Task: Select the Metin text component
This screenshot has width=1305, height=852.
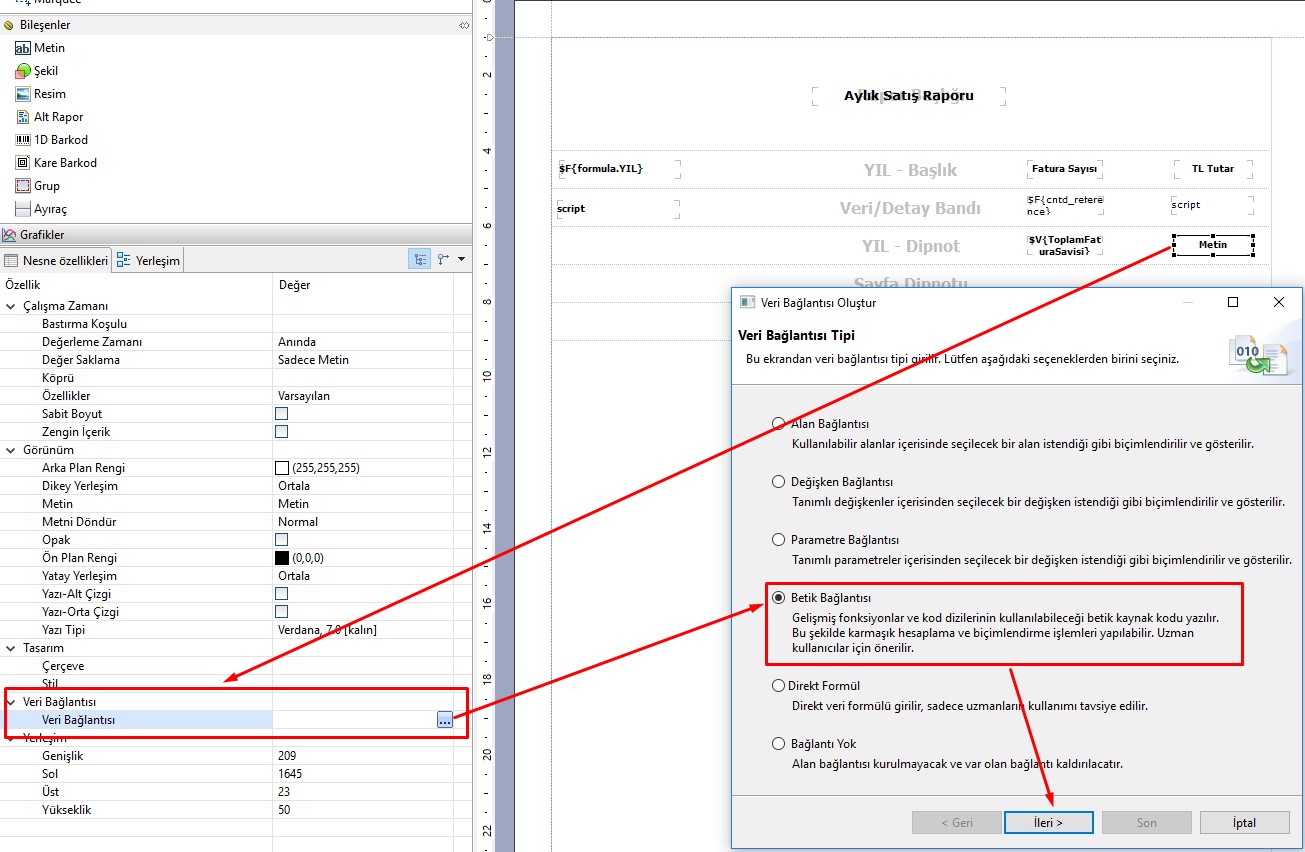Action: tap(49, 48)
